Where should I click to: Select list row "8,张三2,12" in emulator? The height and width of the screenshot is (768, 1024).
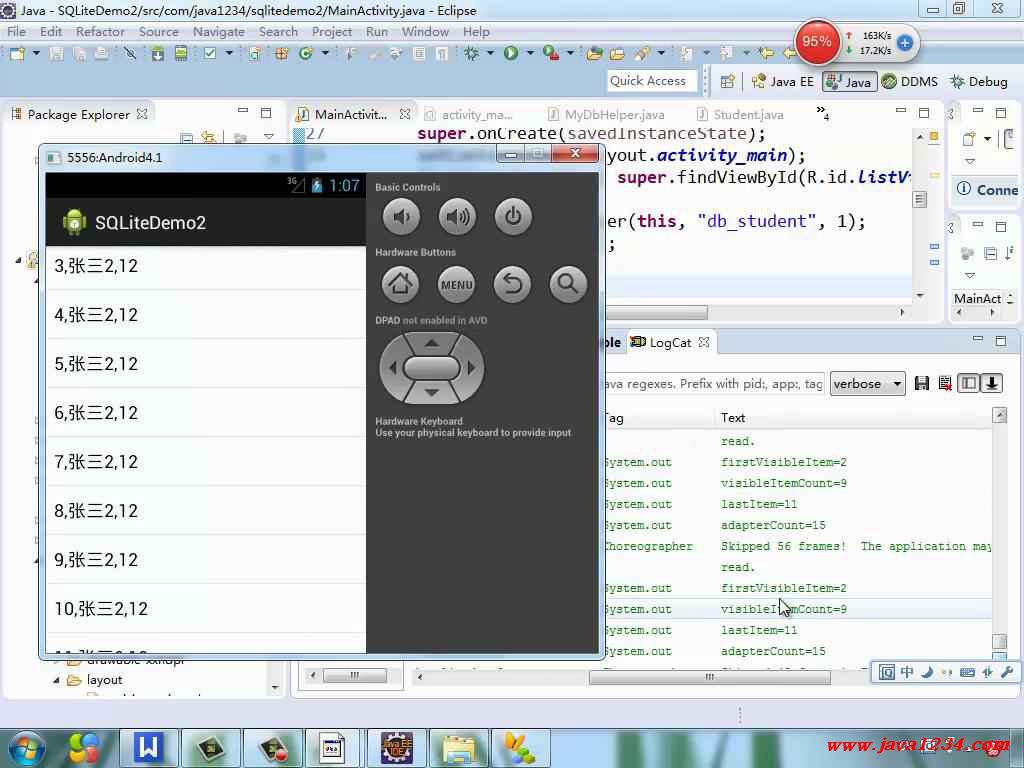[x=206, y=511]
